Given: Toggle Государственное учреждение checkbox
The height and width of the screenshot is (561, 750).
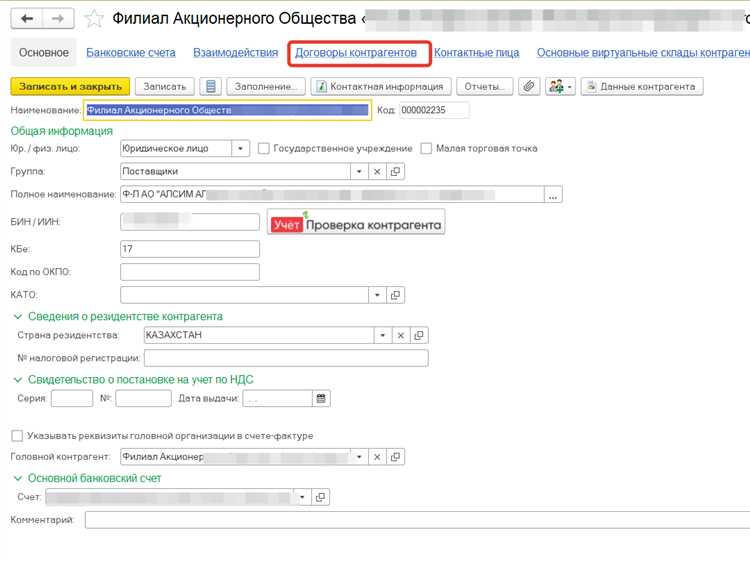Looking at the screenshot, I should pyautogui.click(x=264, y=149).
